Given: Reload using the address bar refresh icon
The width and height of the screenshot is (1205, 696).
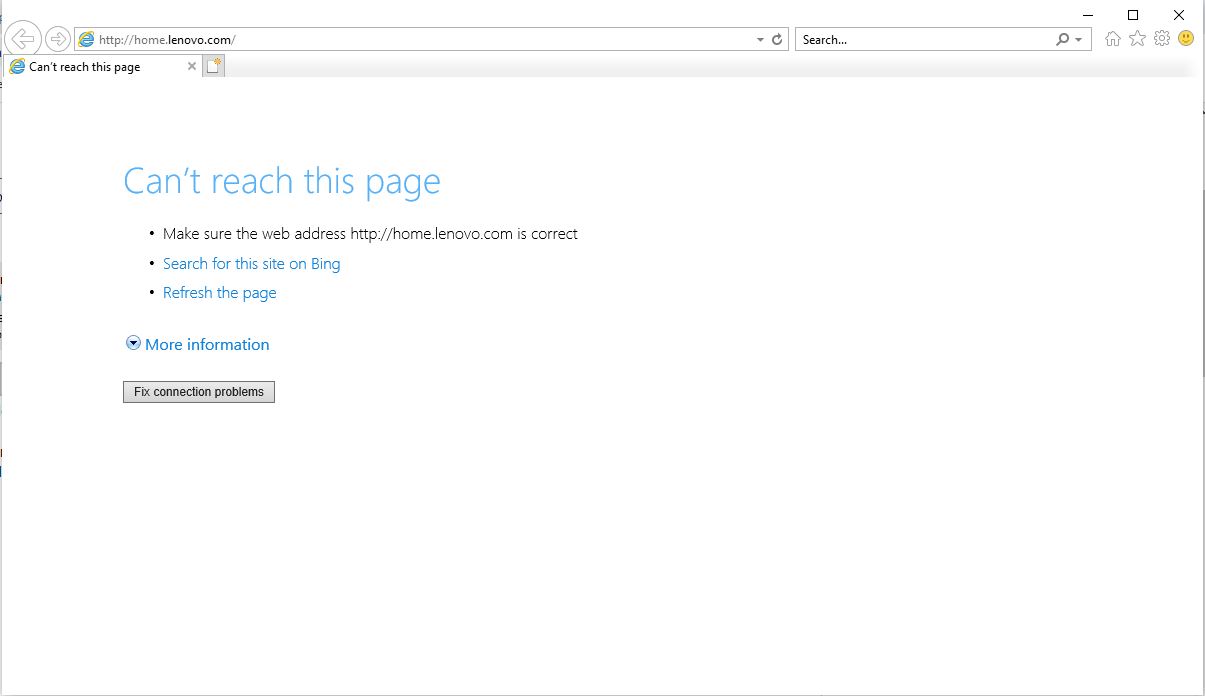Looking at the screenshot, I should [777, 40].
